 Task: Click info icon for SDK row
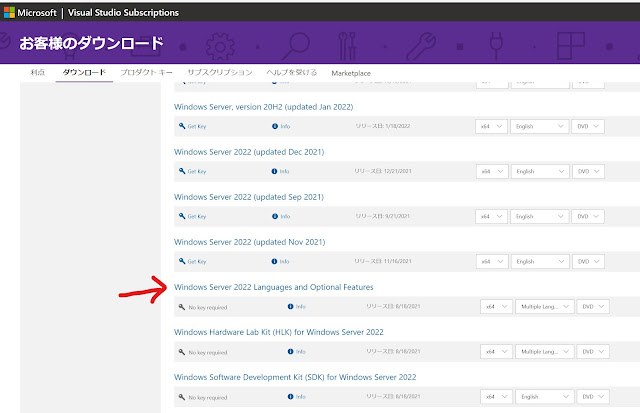pos(290,396)
